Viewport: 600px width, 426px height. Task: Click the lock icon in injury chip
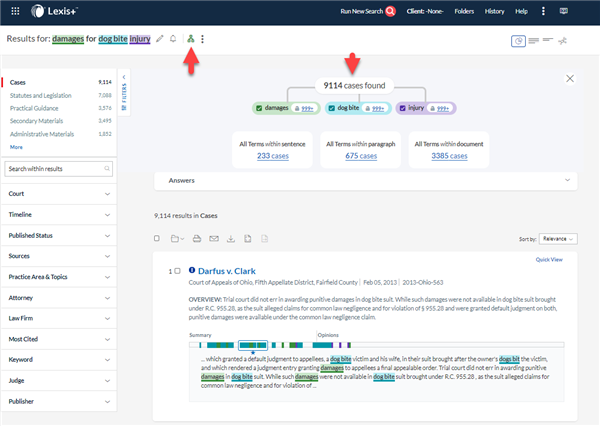[x=432, y=108]
